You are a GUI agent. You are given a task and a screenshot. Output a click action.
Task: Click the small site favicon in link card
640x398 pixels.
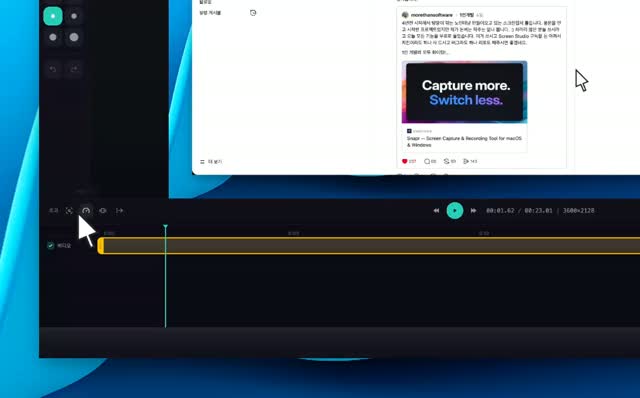pos(409,131)
